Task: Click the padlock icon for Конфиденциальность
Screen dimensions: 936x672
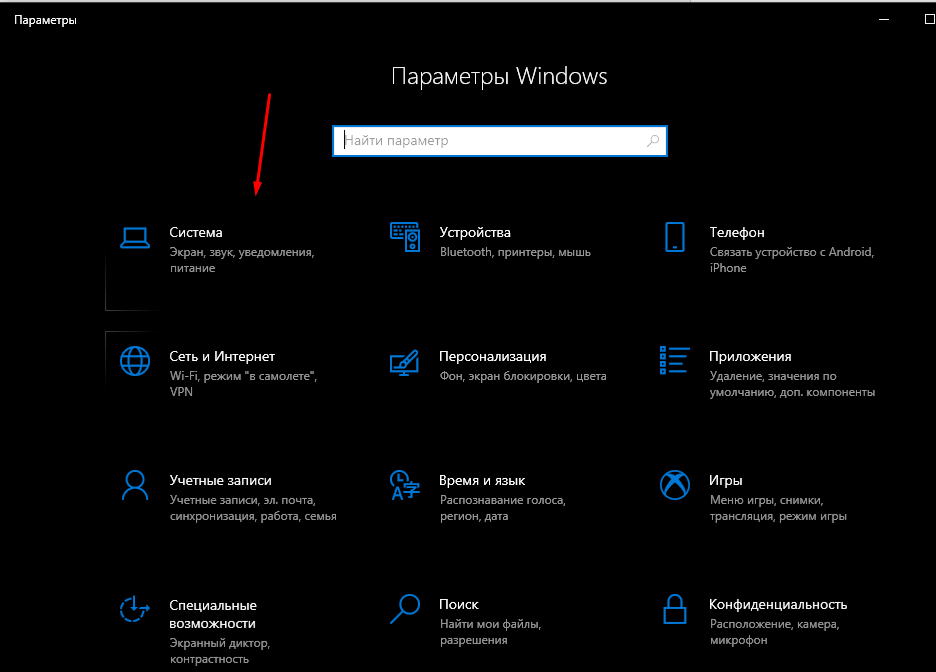Action: [x=675, y=608]
